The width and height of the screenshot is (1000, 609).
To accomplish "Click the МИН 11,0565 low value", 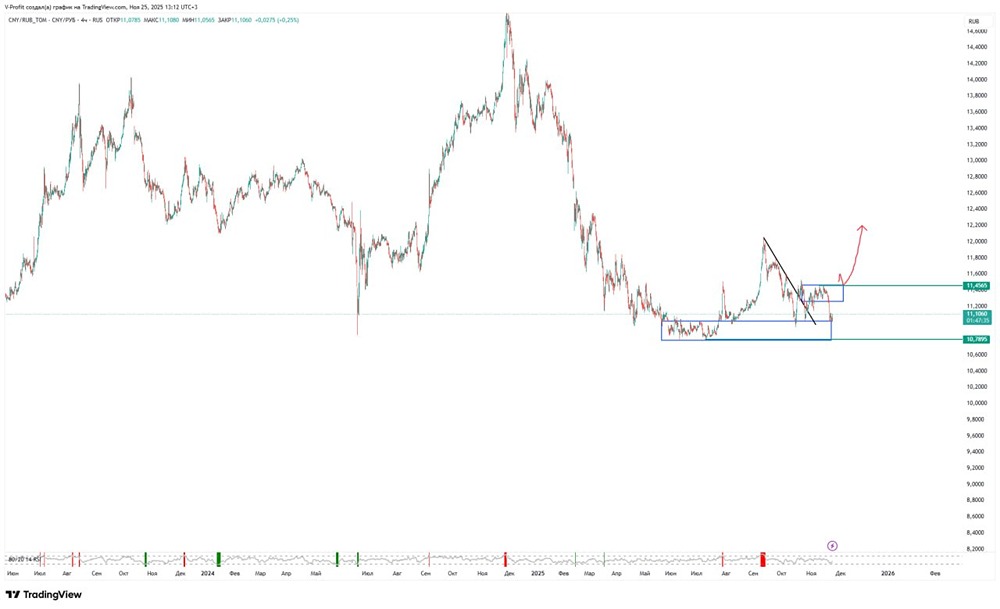I will coord(198,20).
